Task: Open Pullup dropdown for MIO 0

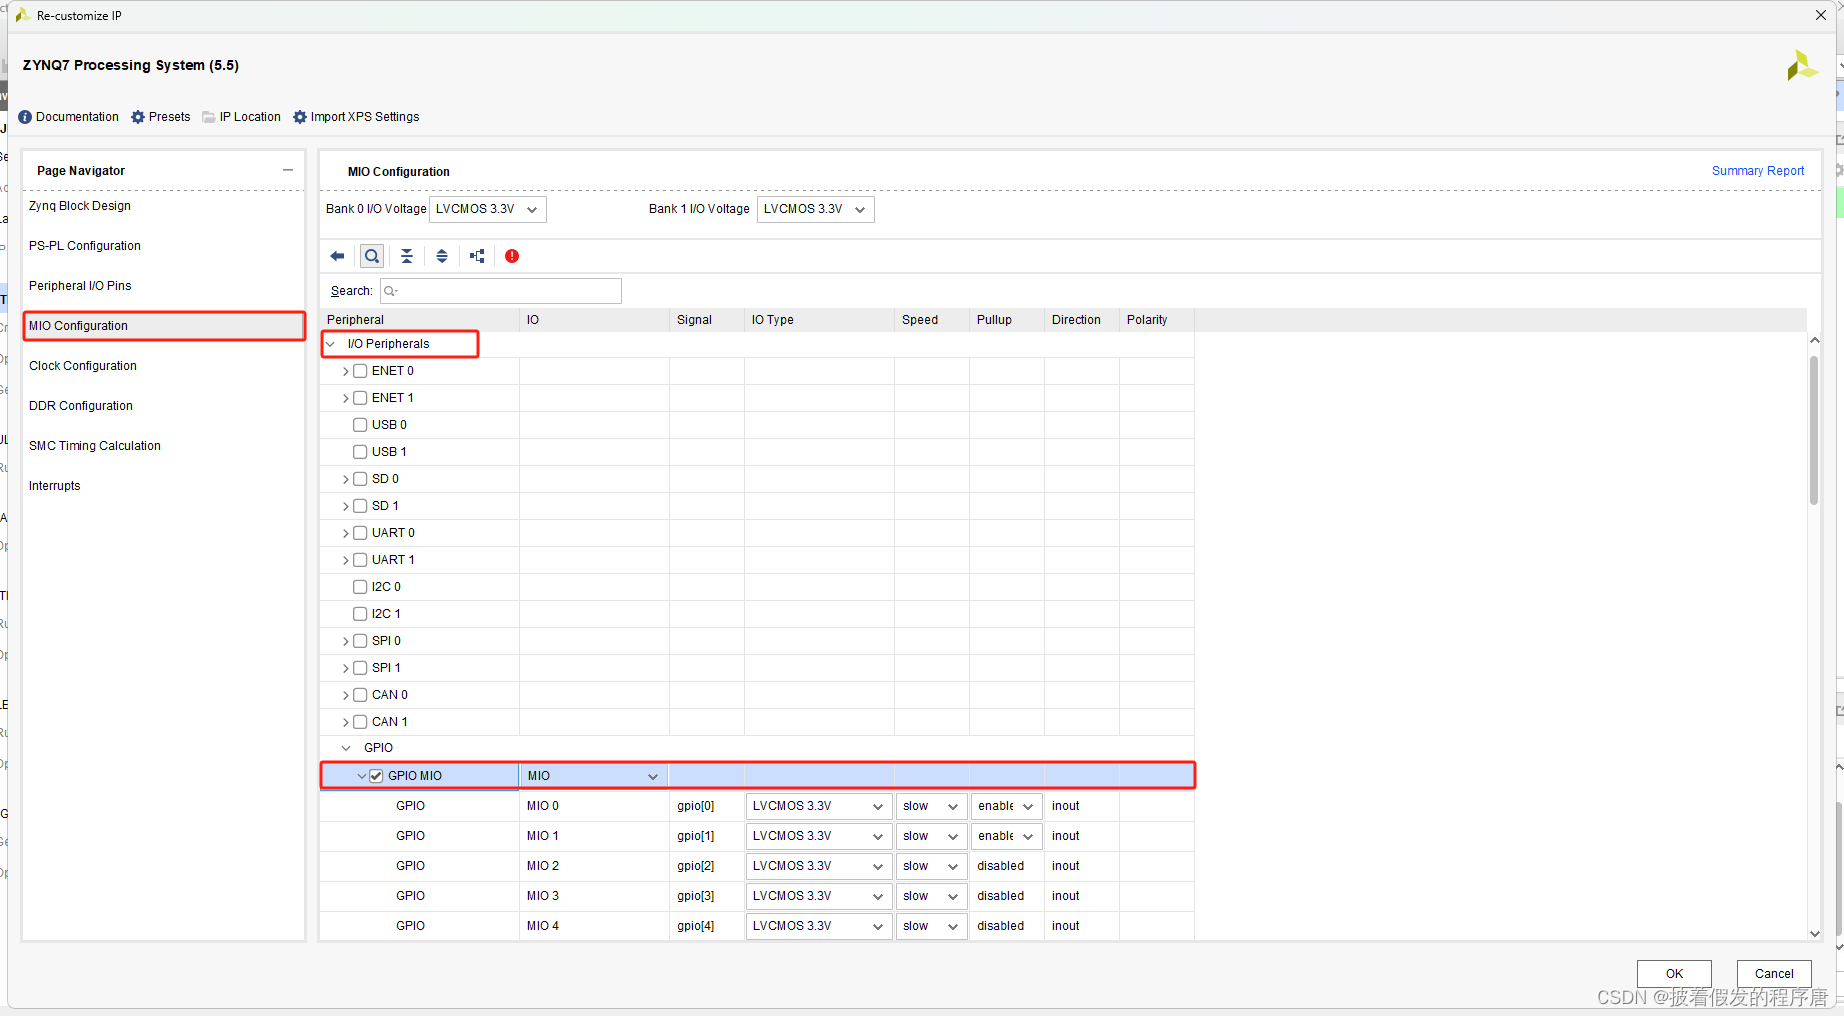Action: [x=1006, y=806]
